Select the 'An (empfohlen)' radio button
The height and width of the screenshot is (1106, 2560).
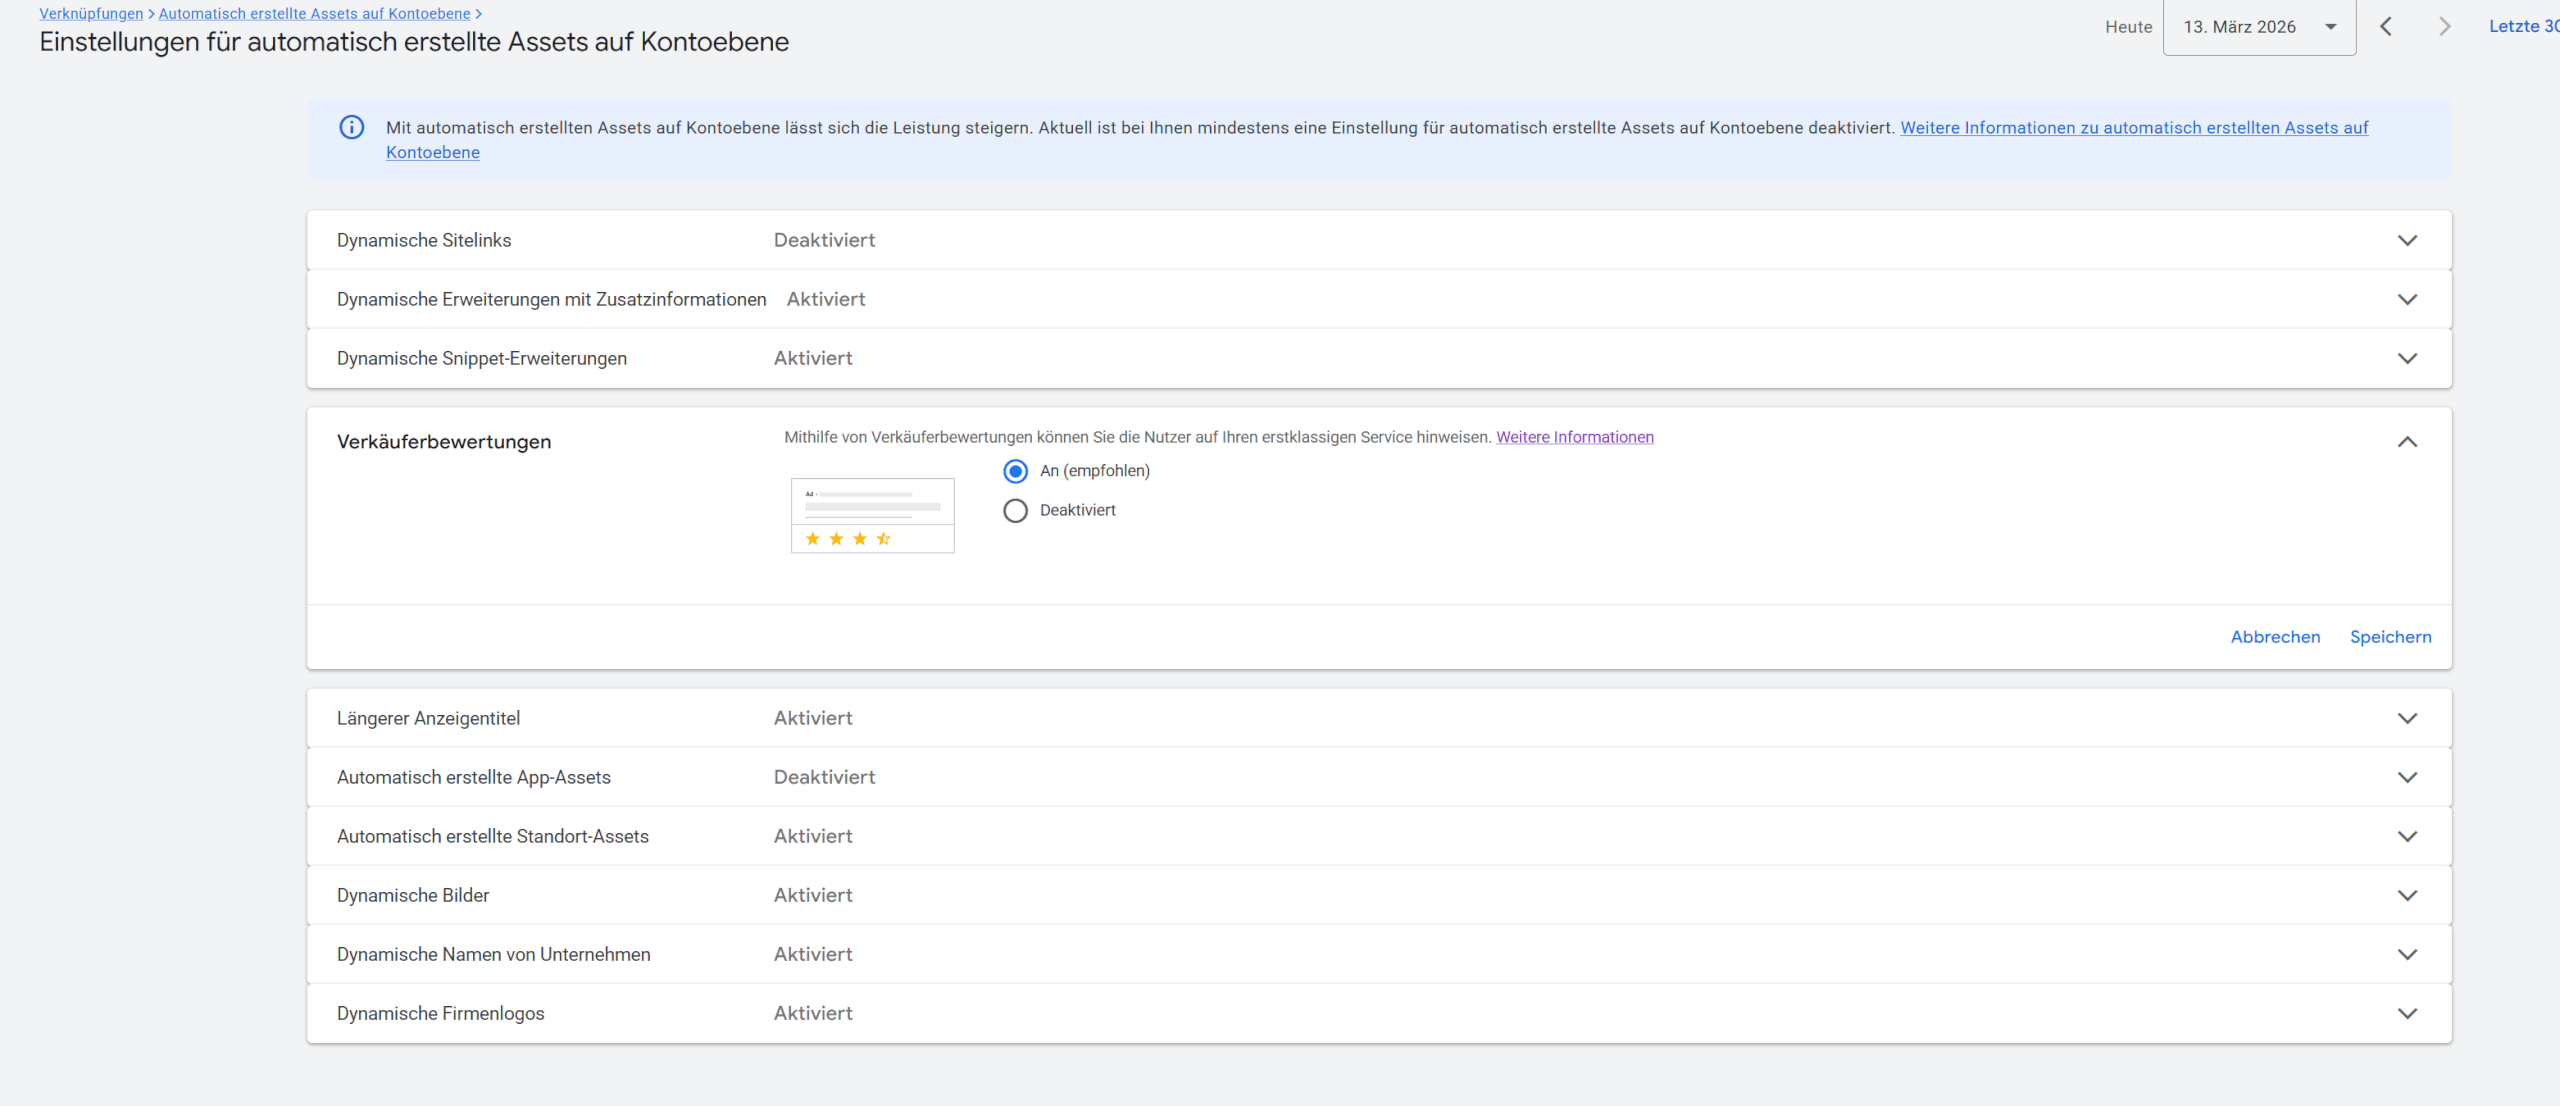(x=1015, y=471)
